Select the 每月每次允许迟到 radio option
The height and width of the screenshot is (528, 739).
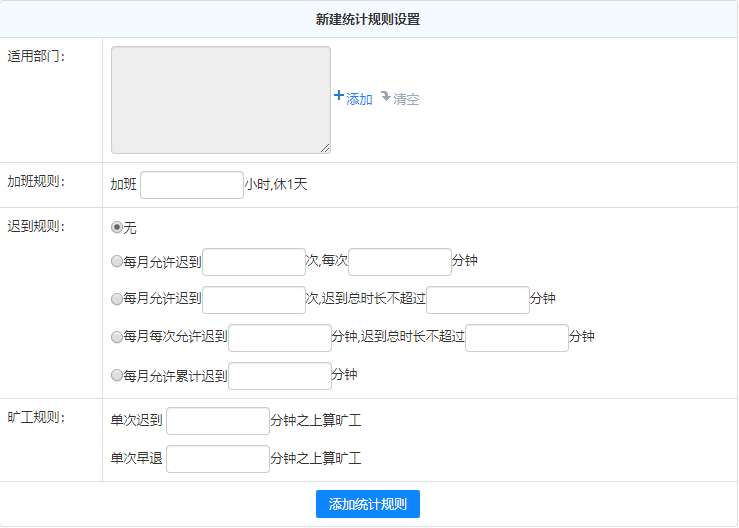tap(117, 337)
